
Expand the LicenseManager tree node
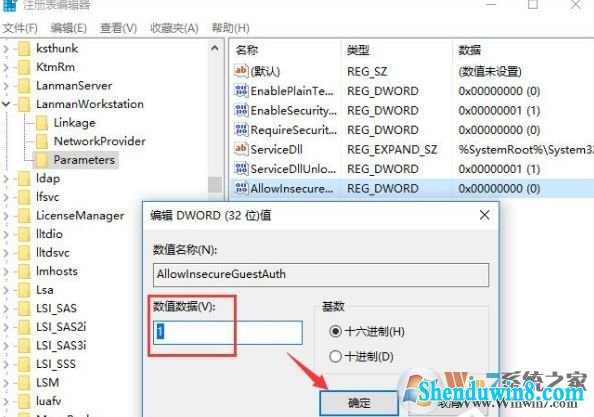pos(6,216)
